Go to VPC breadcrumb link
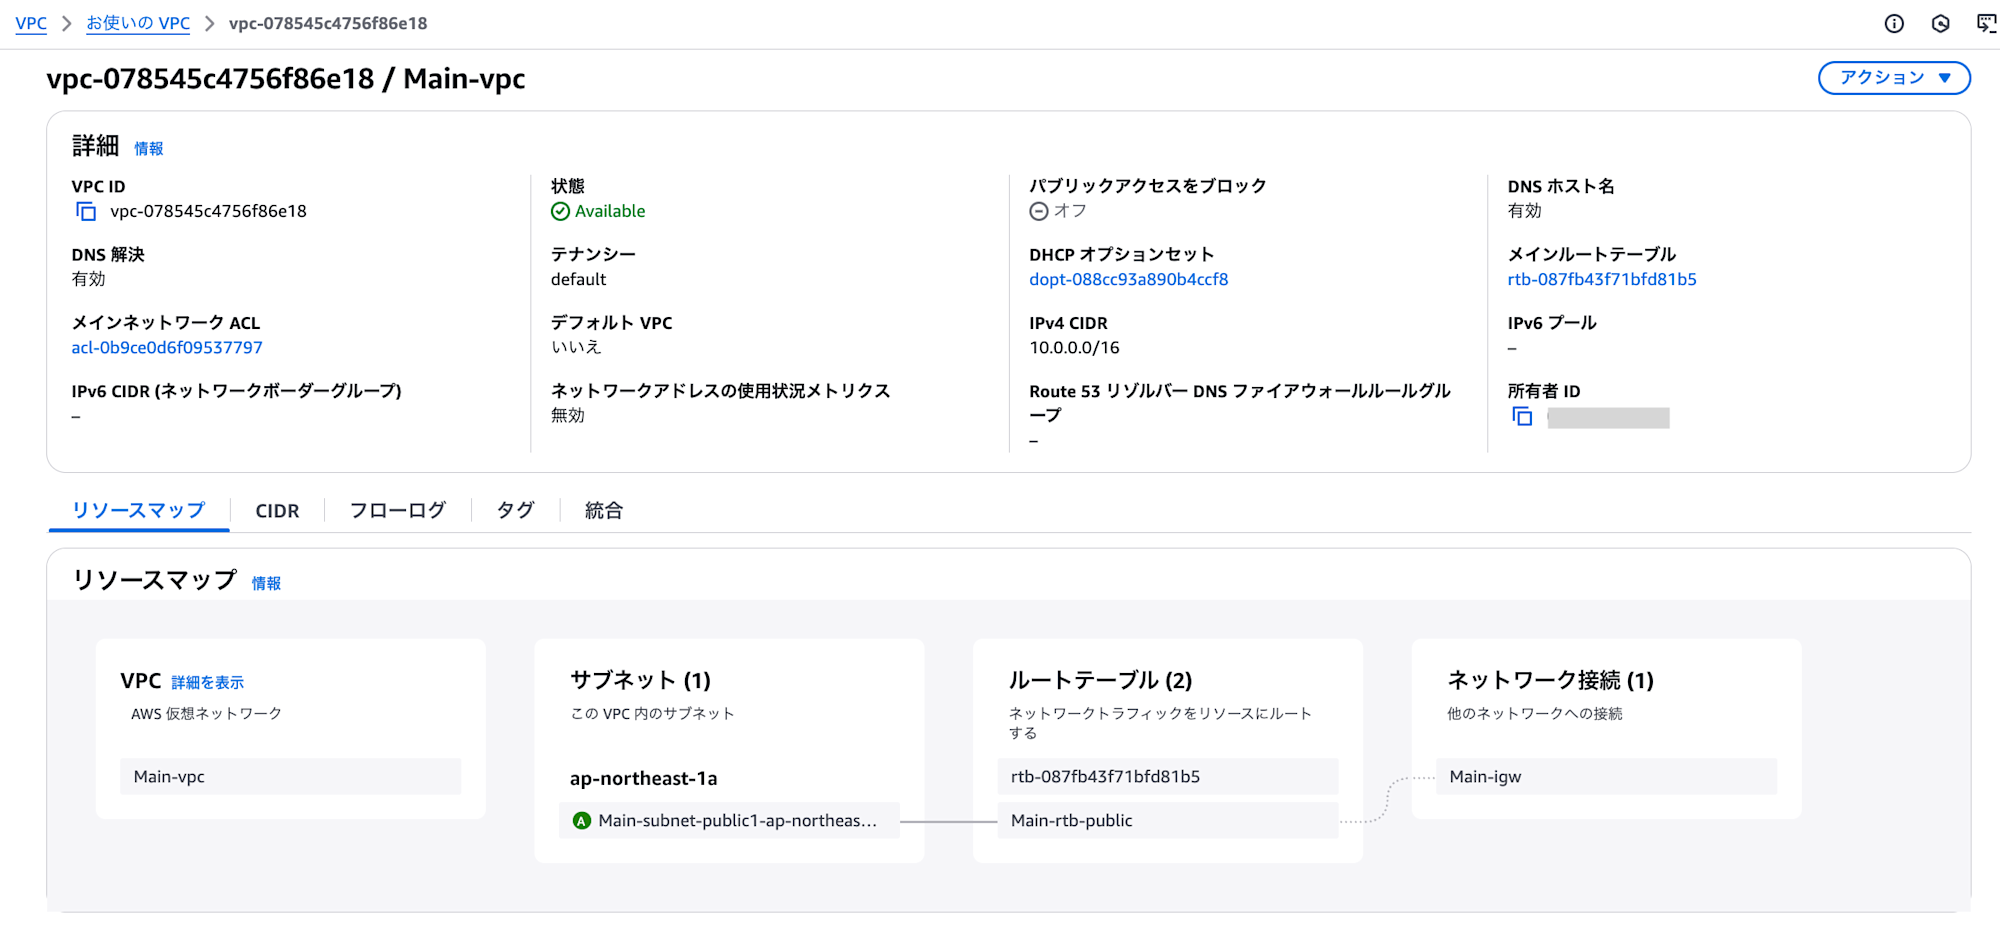This screenshot has width=2000, height=928. point(31,23)
